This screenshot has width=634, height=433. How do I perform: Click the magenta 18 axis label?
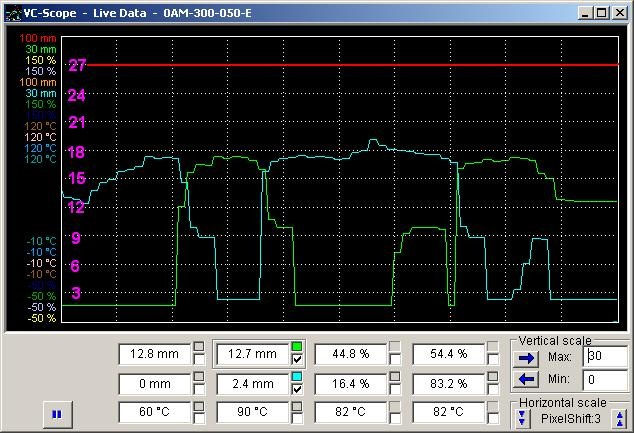click(x=76, y=152)
